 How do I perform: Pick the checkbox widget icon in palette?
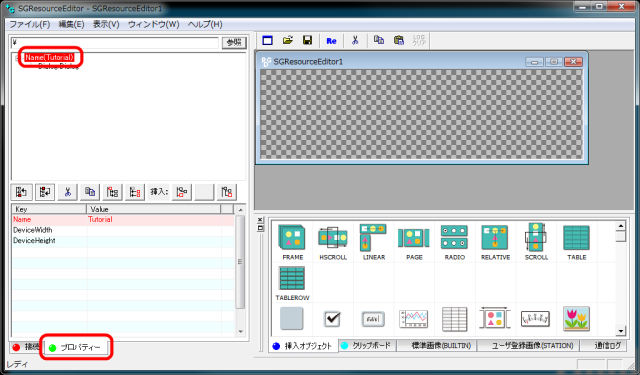pos(332,319)
